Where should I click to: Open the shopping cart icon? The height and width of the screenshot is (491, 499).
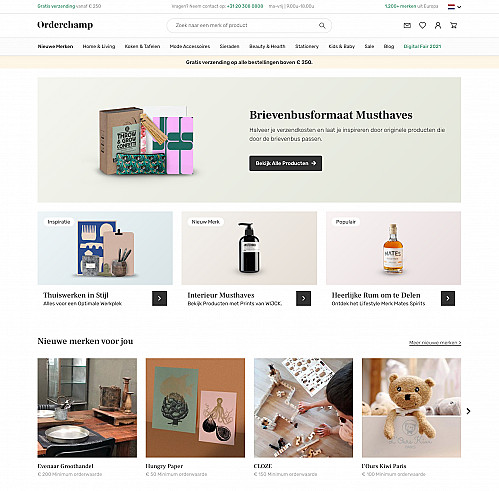453,25
